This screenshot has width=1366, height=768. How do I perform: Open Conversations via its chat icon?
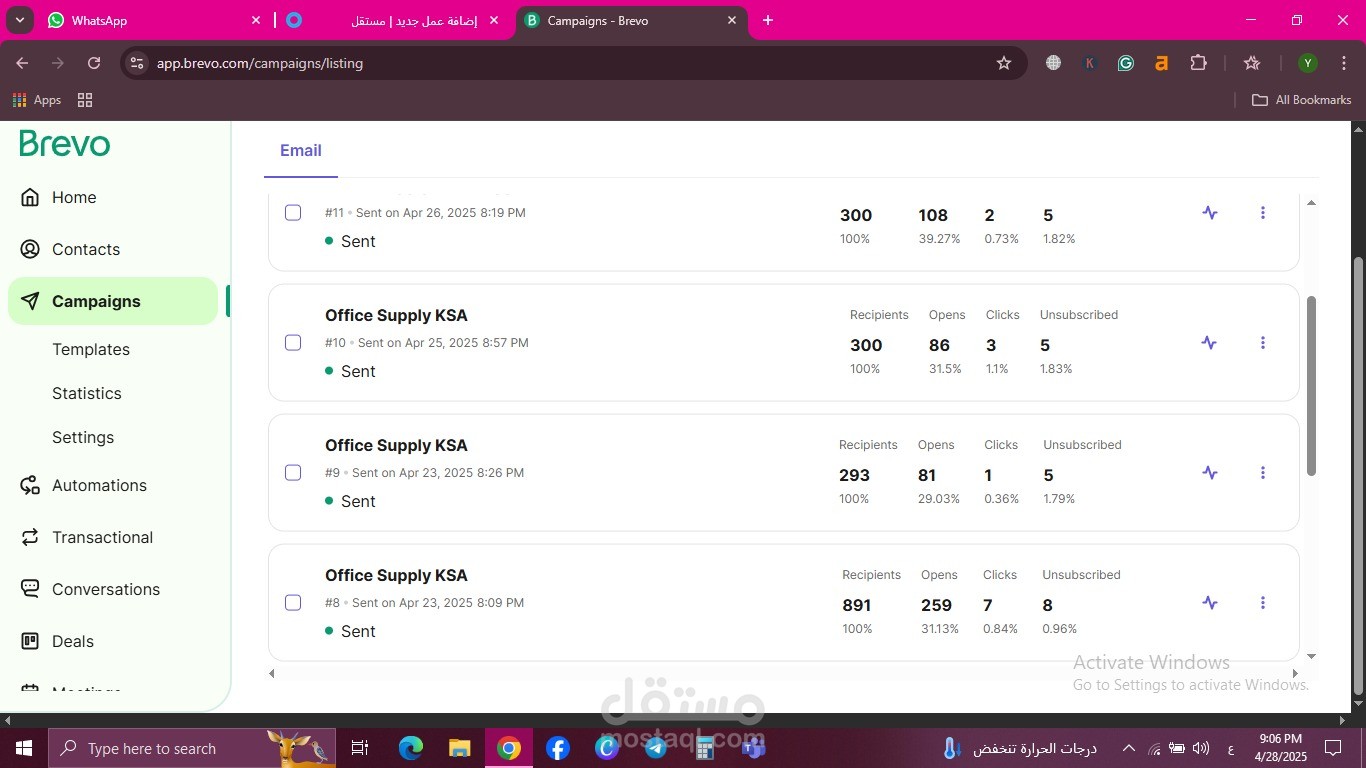point(31,589)
